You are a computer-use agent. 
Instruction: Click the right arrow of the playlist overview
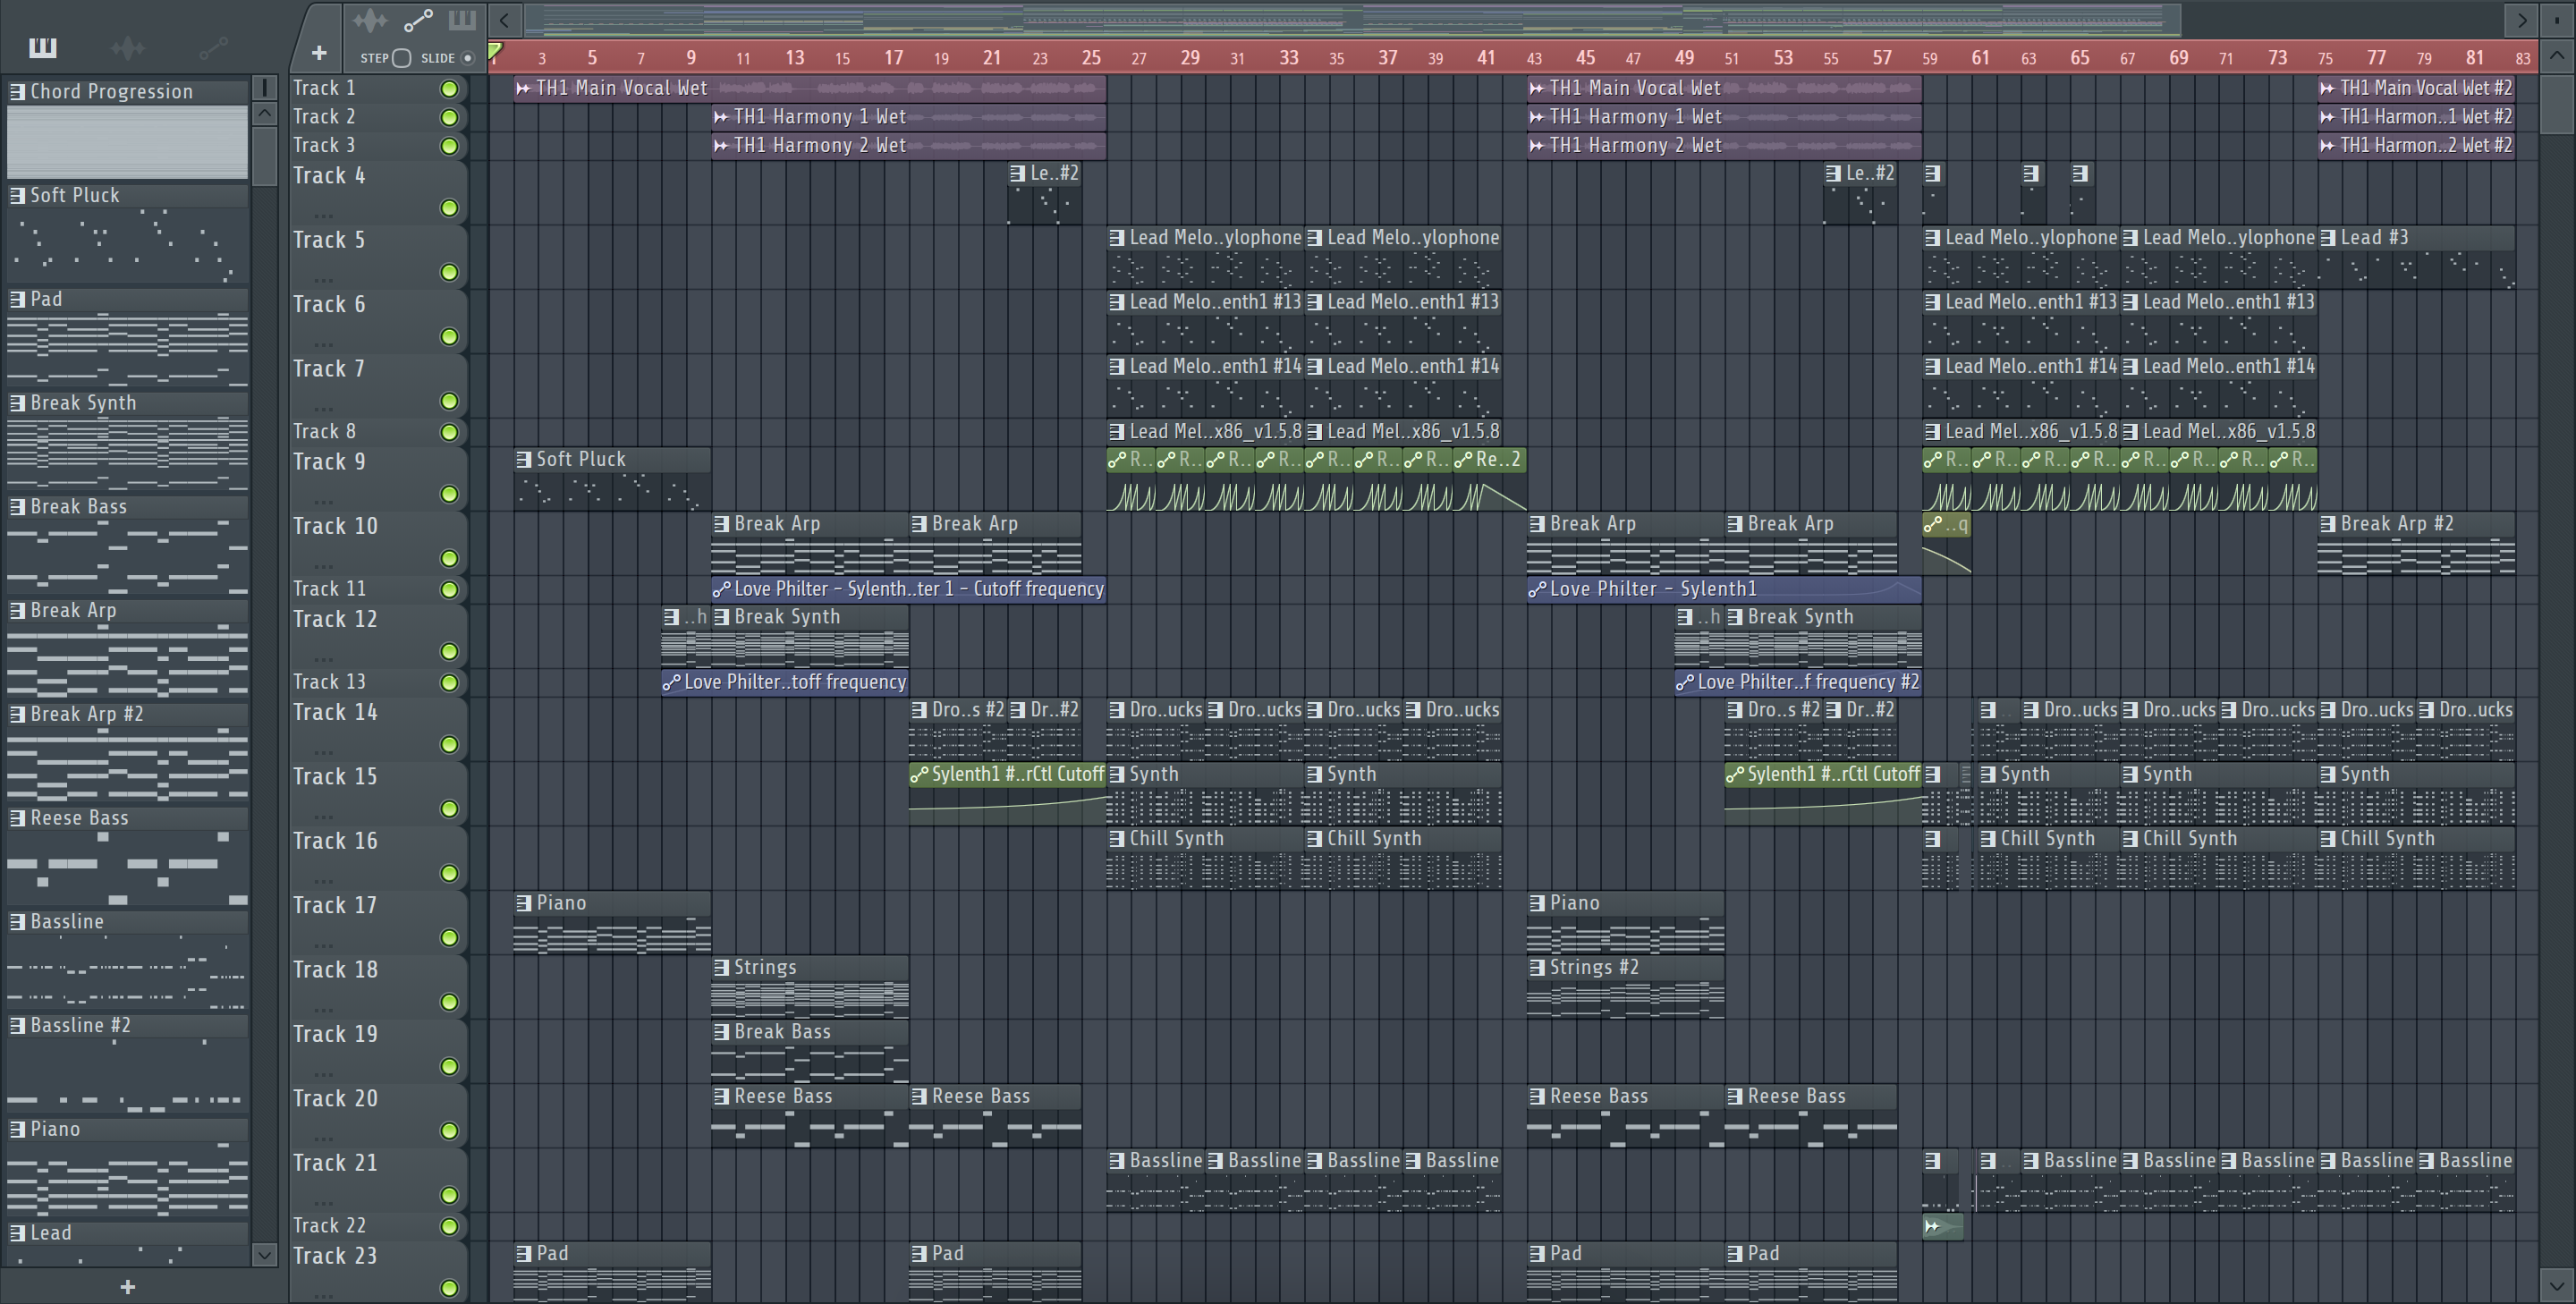tap(2521, 19)
